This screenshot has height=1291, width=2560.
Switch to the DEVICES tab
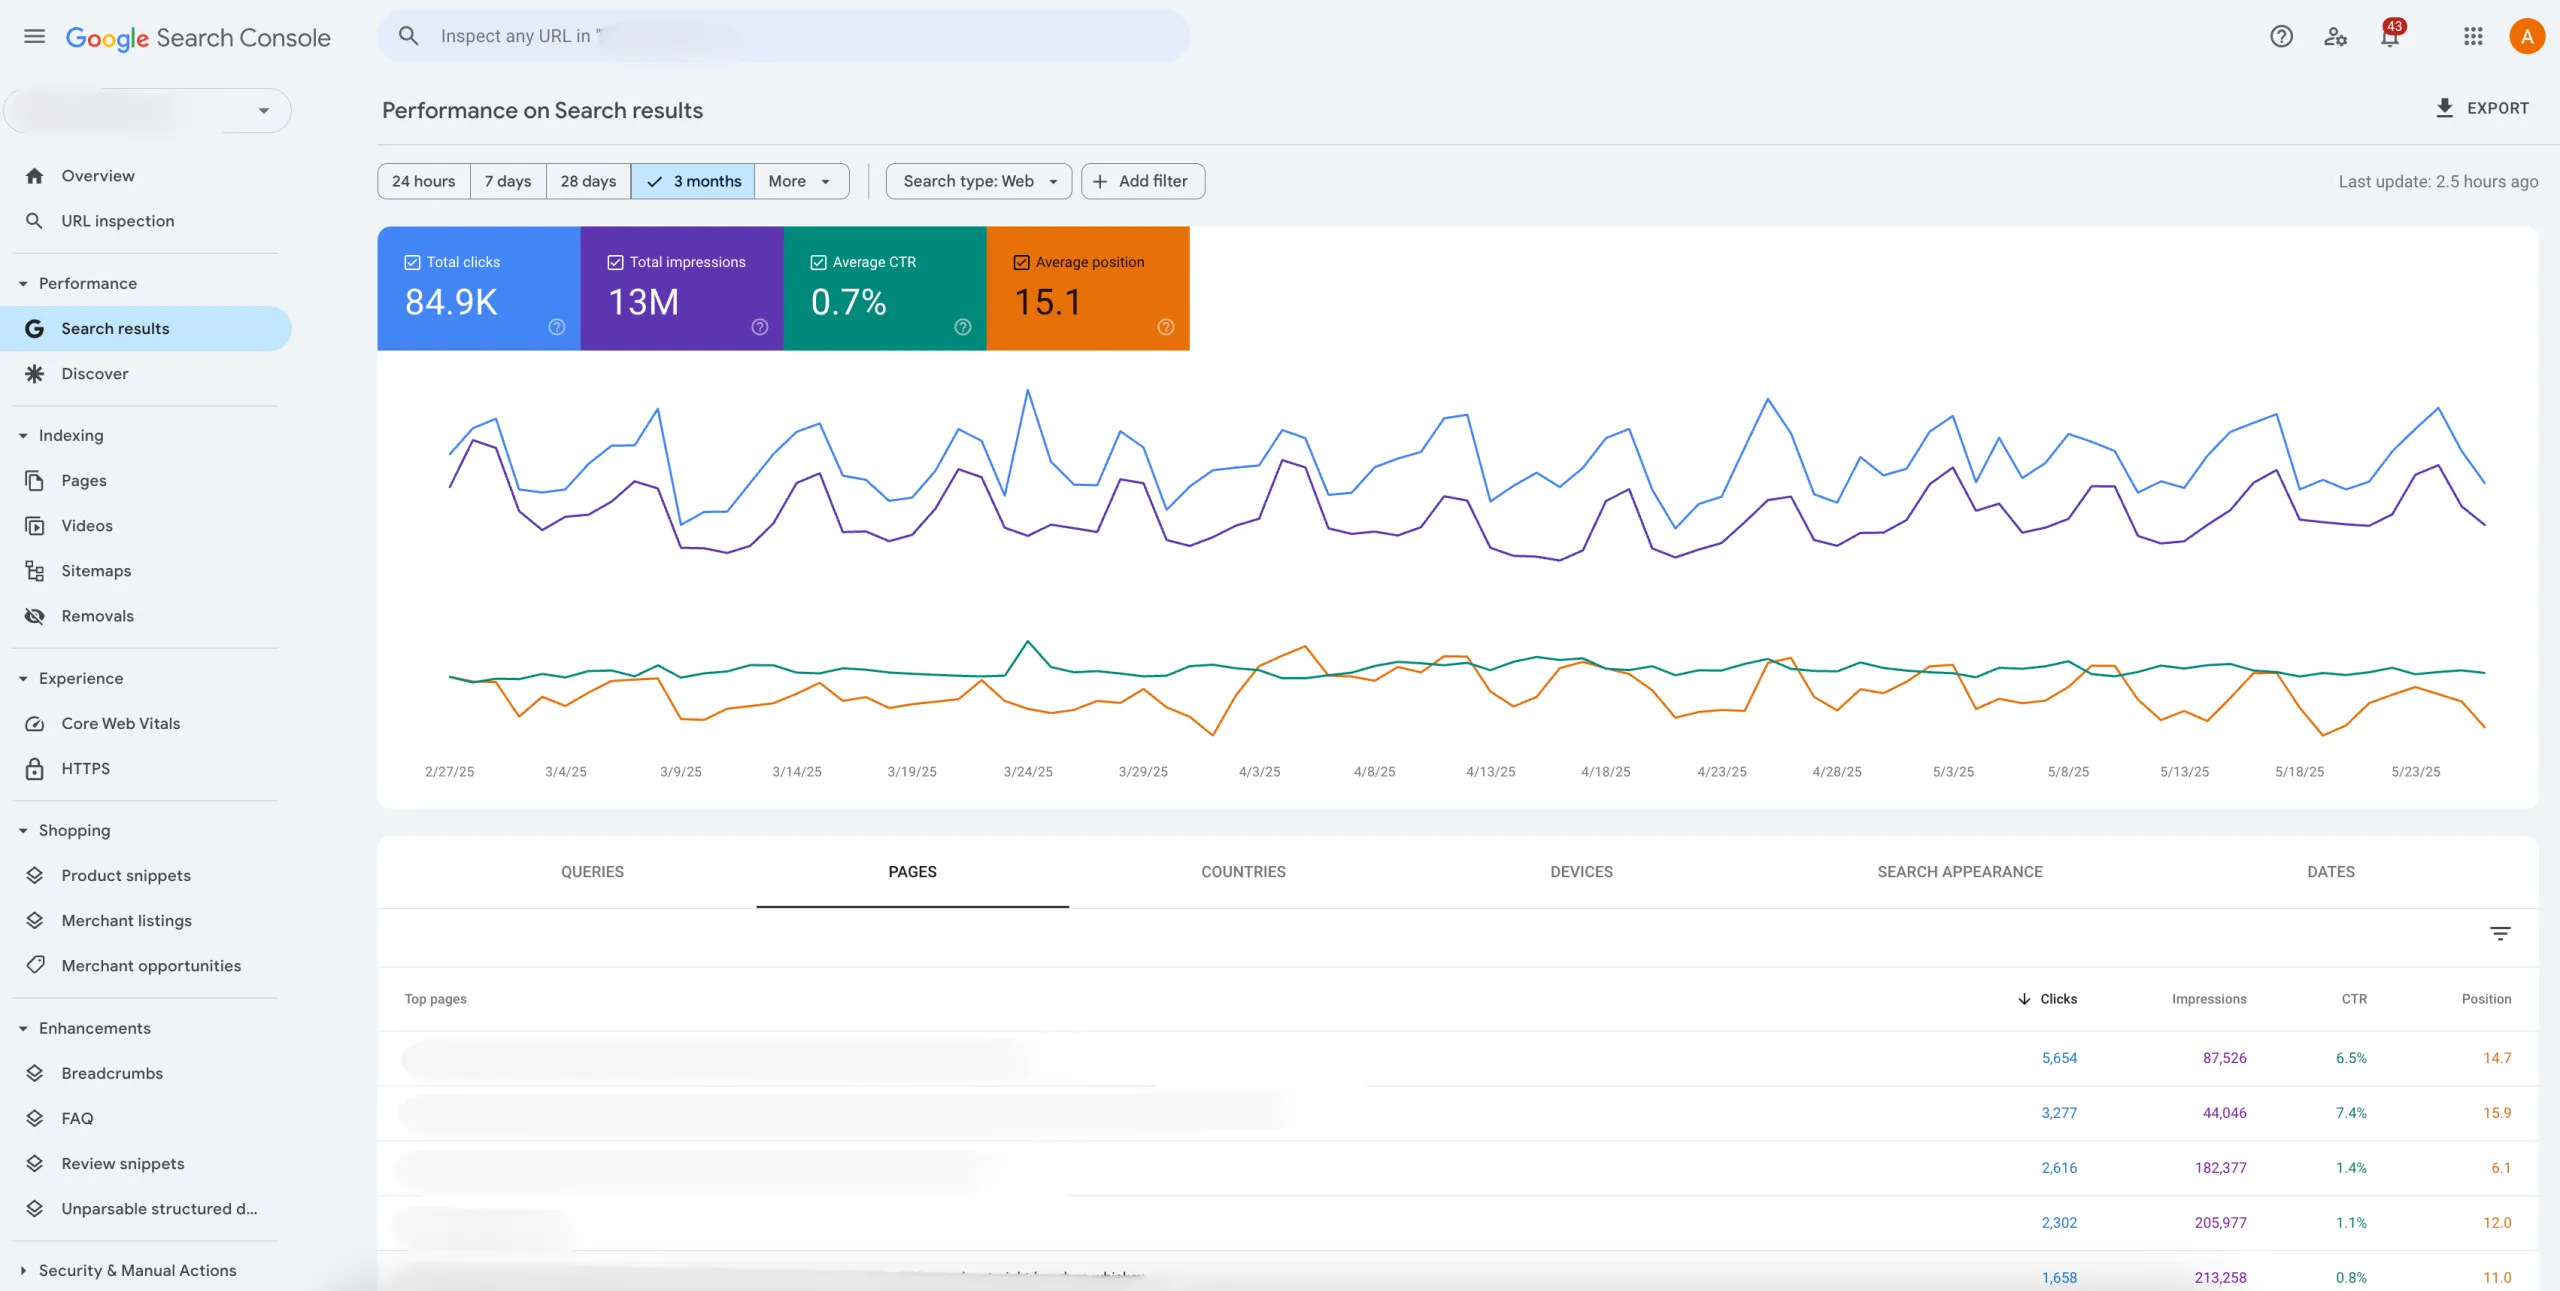click(x=1581, y=872)
